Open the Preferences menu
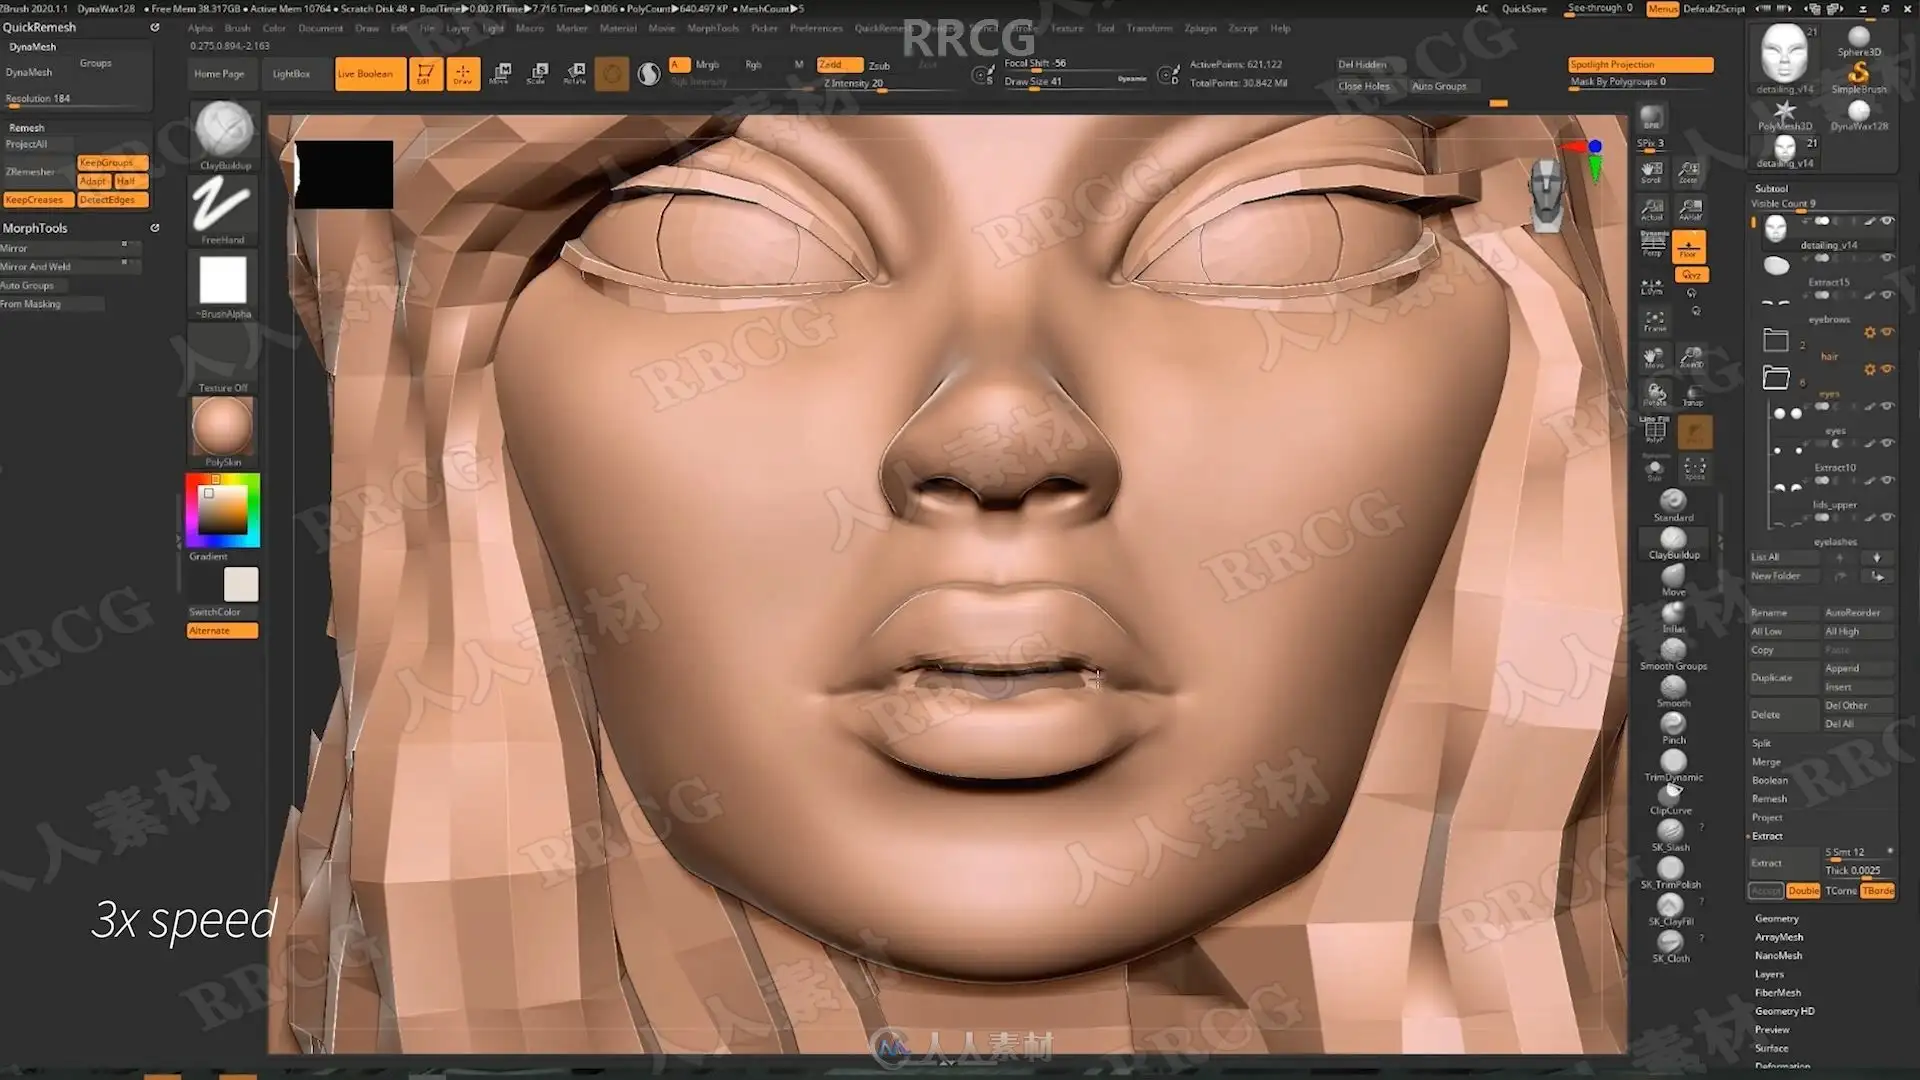1920x1080 pixels. pyautogui.click(x=816, y=28)
